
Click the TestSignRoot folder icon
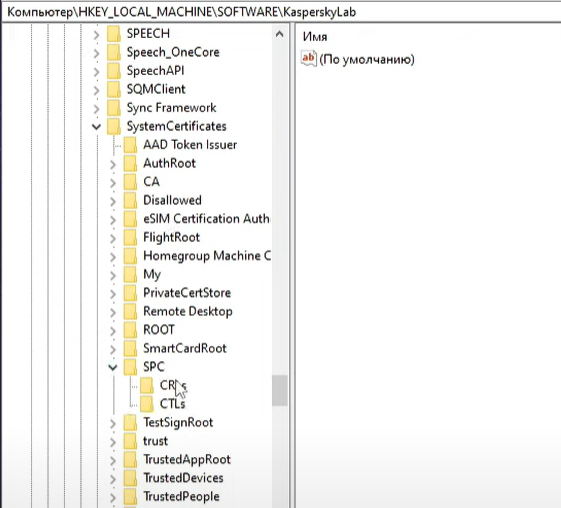coord(130,422)
